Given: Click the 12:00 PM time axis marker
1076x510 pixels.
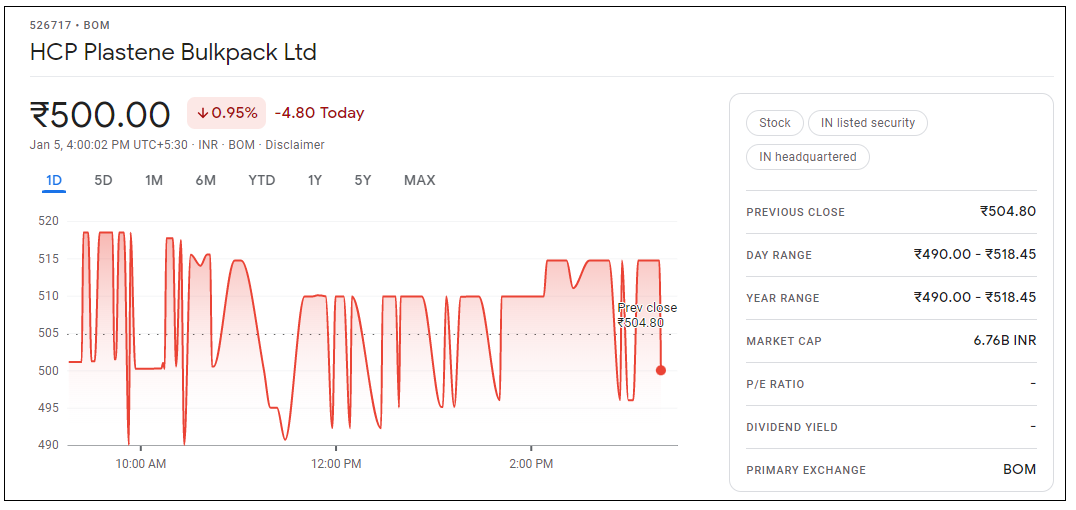Looking at the screenshot, I should [x=336, y=464].
